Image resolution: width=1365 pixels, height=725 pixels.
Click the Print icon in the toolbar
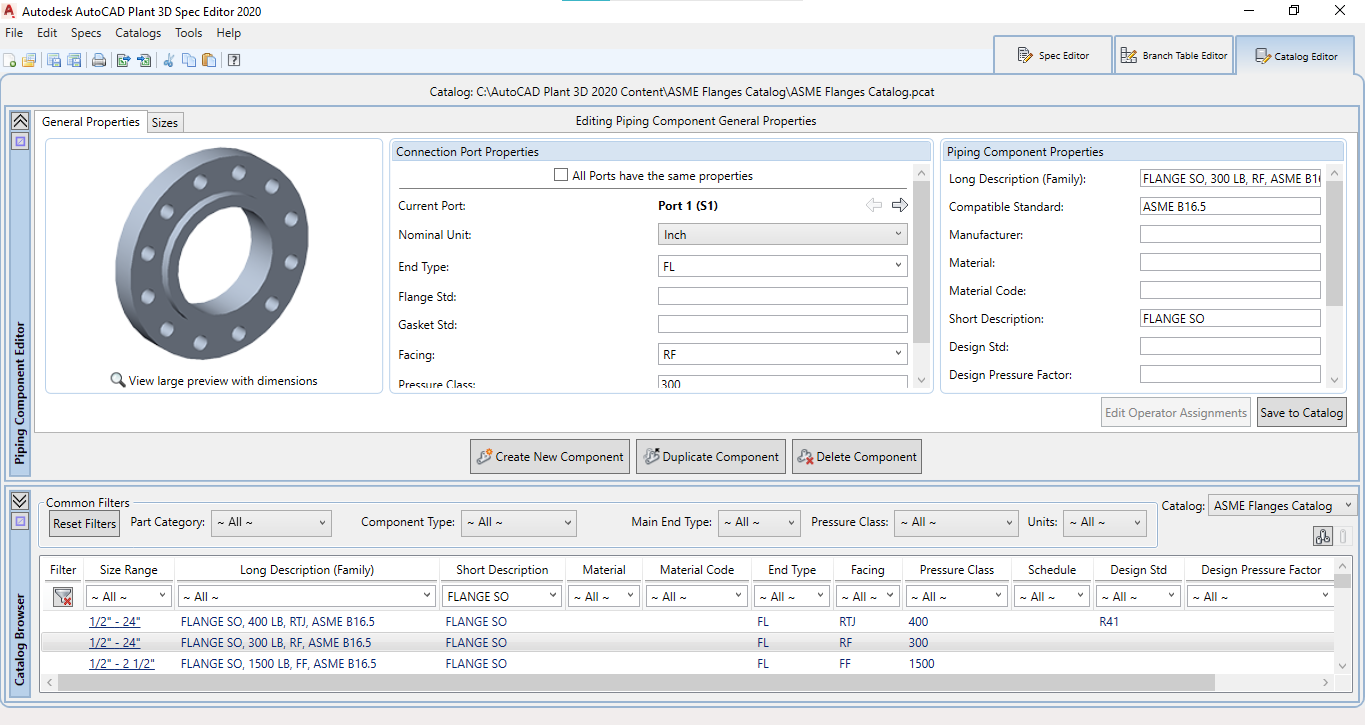(x=99, y=60)
